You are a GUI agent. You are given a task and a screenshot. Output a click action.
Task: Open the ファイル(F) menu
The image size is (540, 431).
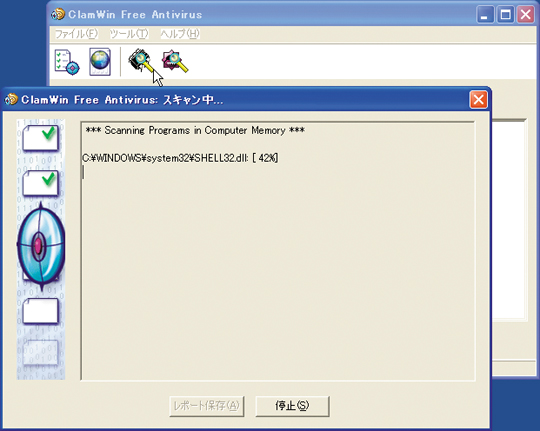(76, 34)
